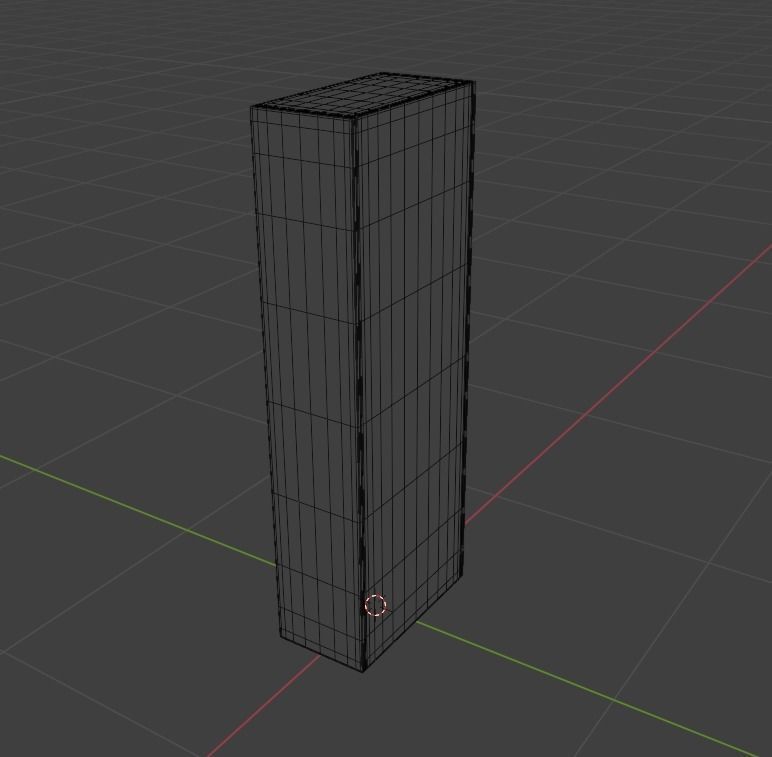
Task: Click the top face of wireframe box
Action: pos(363,95)
